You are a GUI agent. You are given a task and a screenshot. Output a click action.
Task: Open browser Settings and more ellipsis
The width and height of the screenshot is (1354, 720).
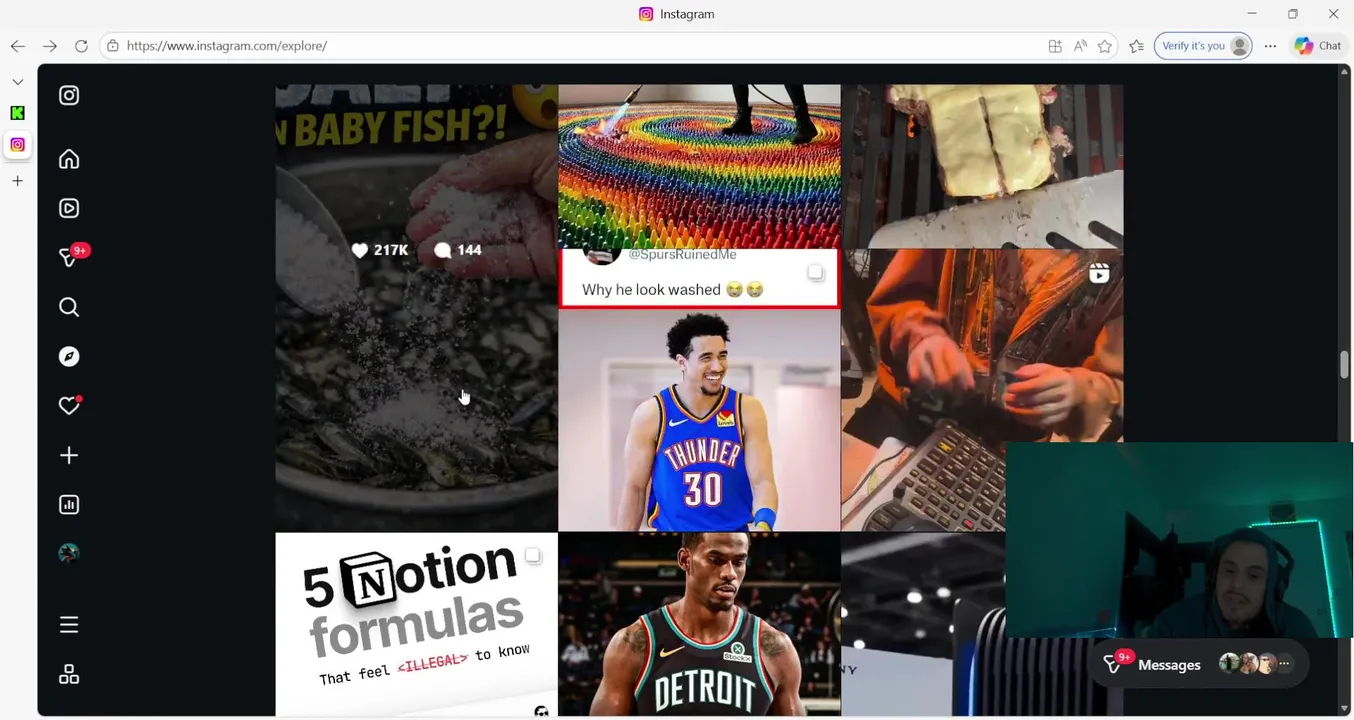click(x=1270, y=46)
